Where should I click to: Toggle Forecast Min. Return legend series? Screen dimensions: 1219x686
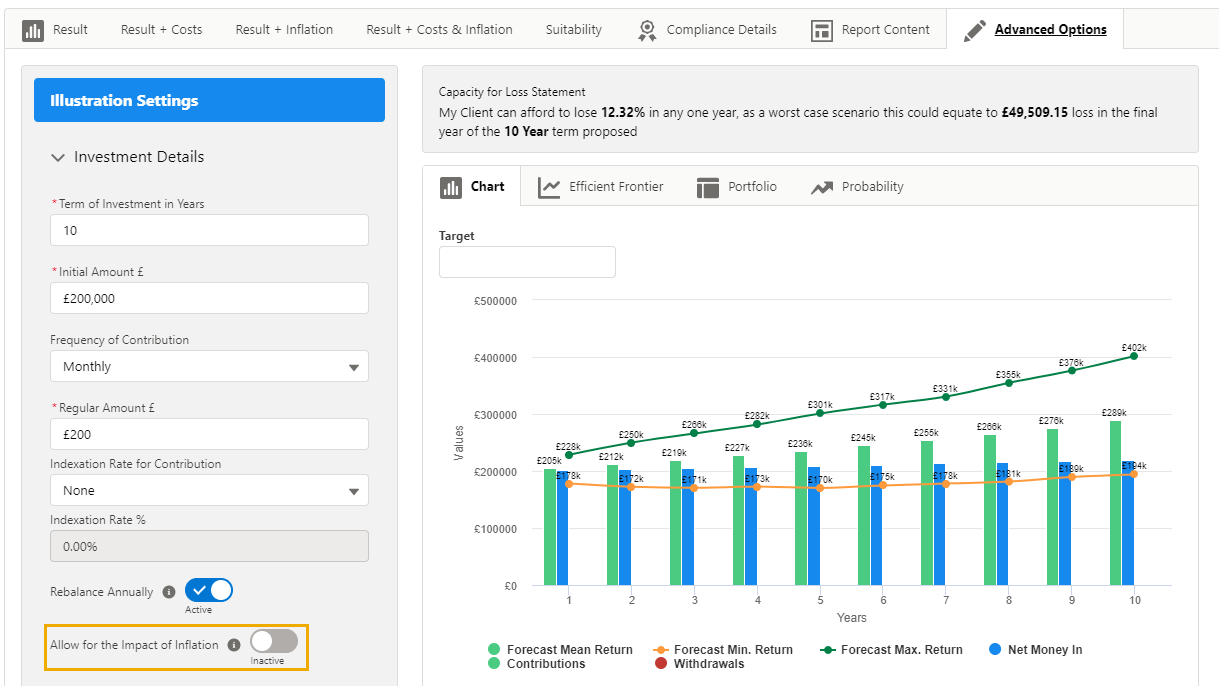pyautogui.click(x=722, y=650)
